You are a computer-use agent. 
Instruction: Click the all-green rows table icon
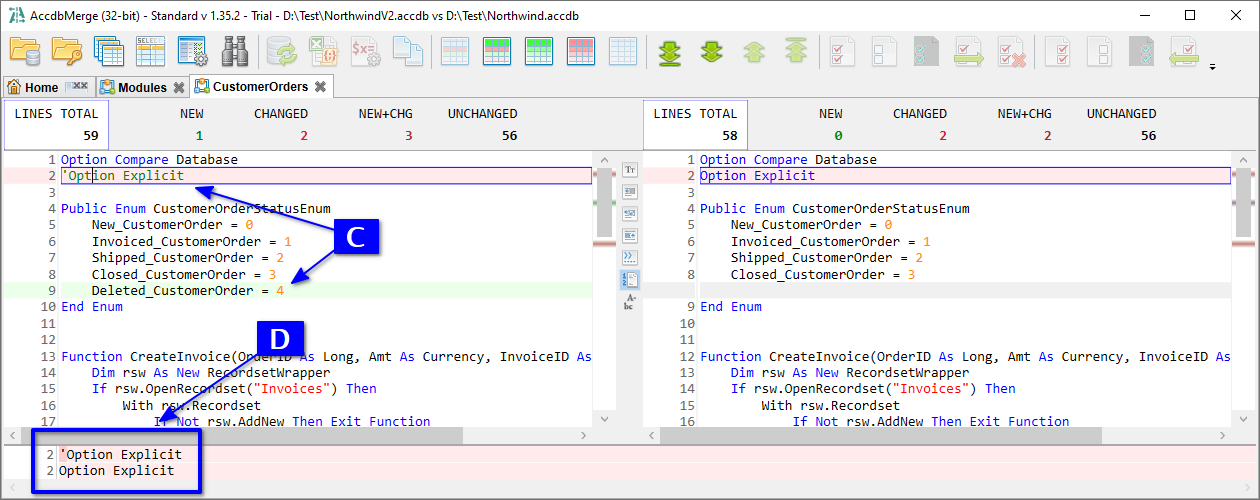click(539, 50)
